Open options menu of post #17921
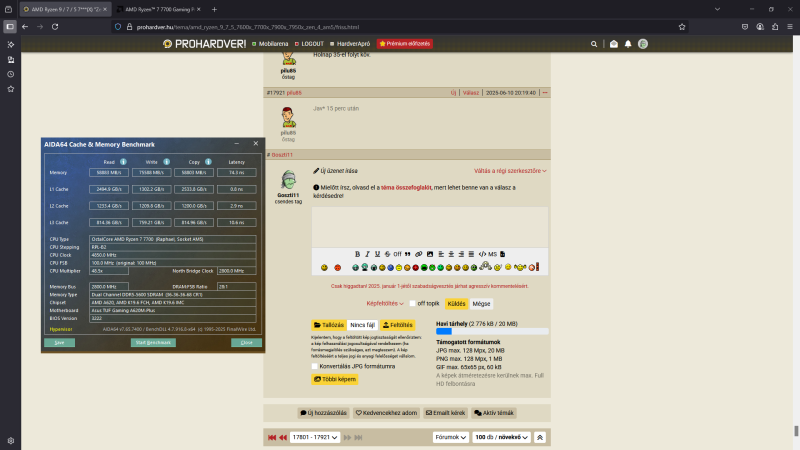The image size is (800, 450). point(545,93)
